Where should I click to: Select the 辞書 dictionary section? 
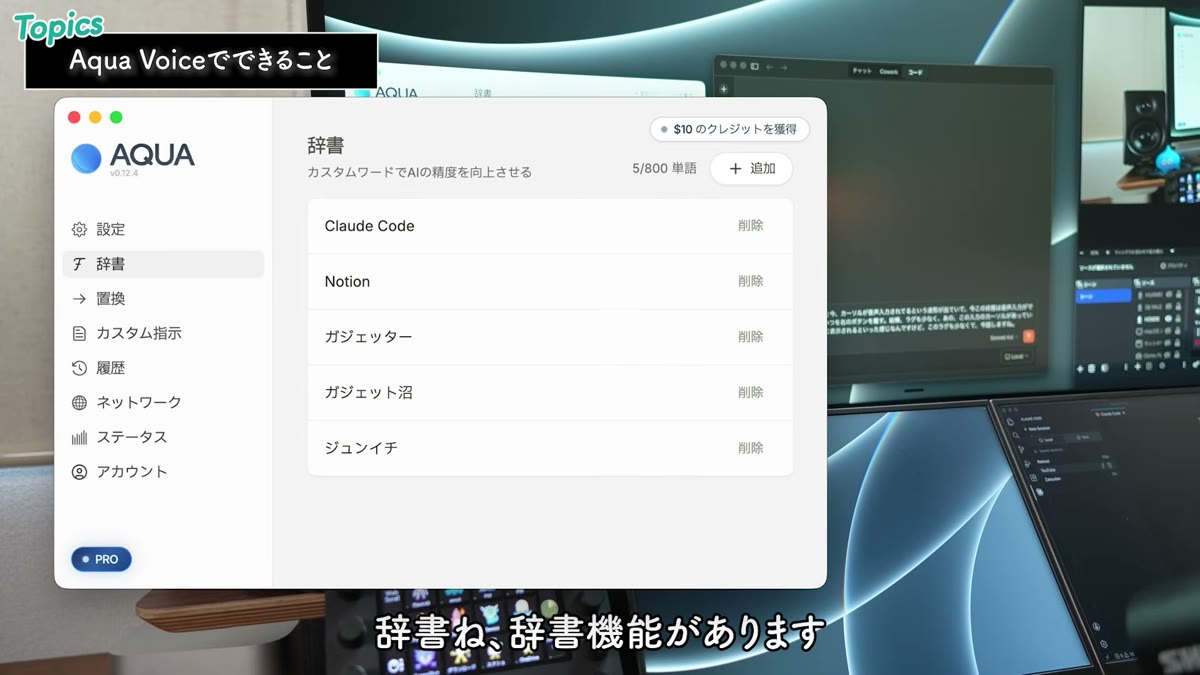coord(163,264)
